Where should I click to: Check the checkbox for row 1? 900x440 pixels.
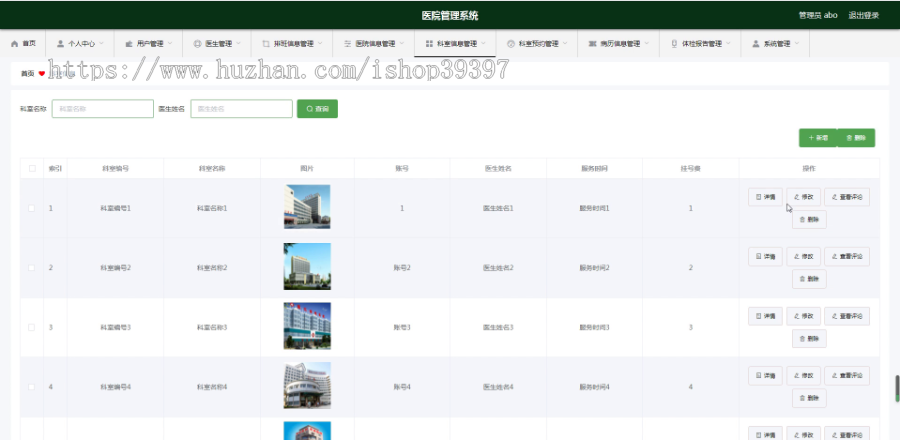32,208
